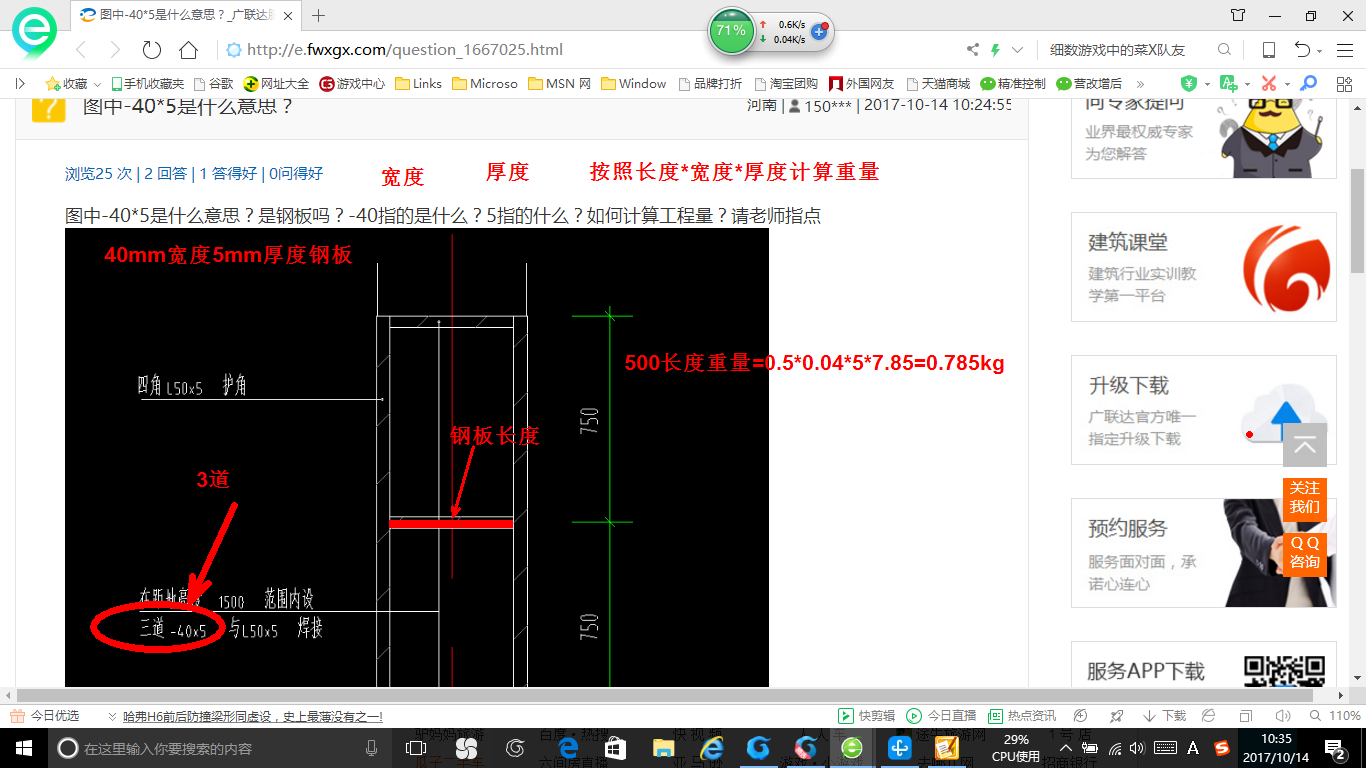The width and height of the screenshot is (1366, 768).
Task: Click the 110% zoom level
Action: click(1336, 716)
